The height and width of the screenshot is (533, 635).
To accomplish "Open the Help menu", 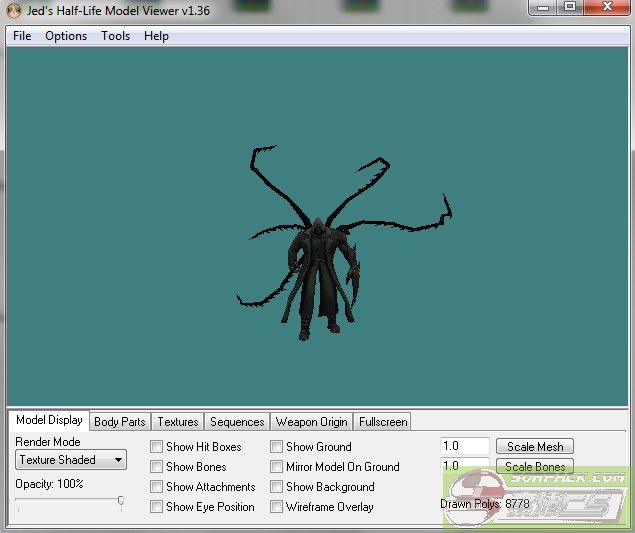I will 156,36.
